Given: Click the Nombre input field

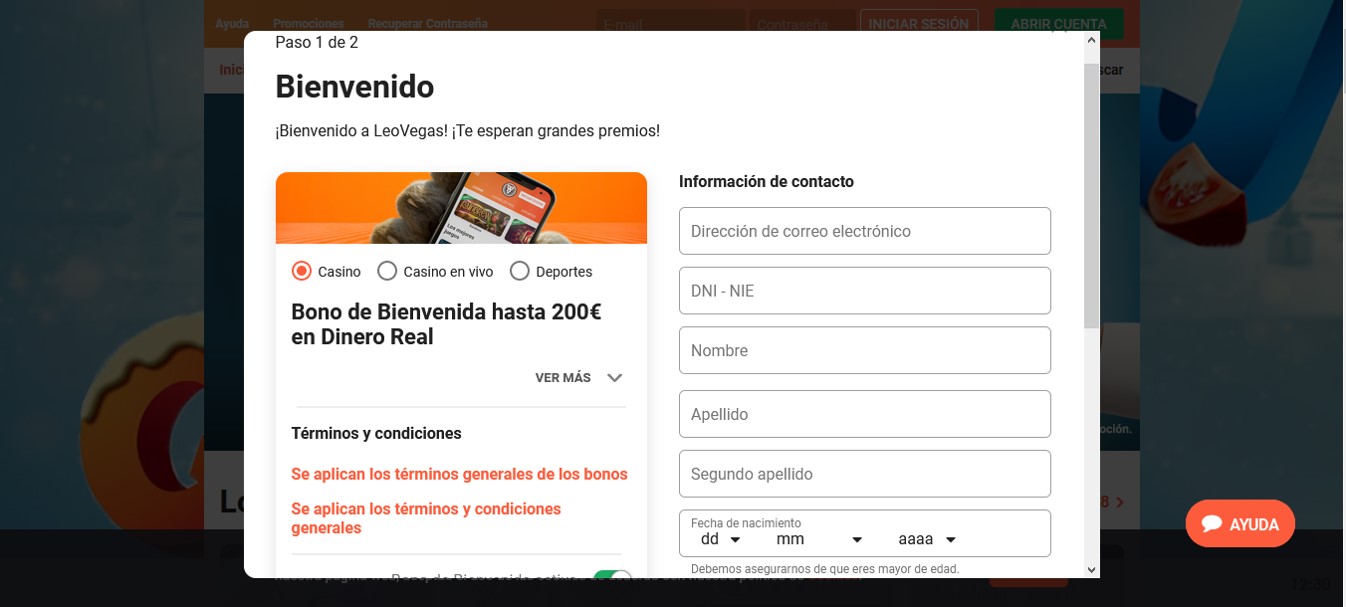Looking at the screenshot, I should tap(865, 351).
